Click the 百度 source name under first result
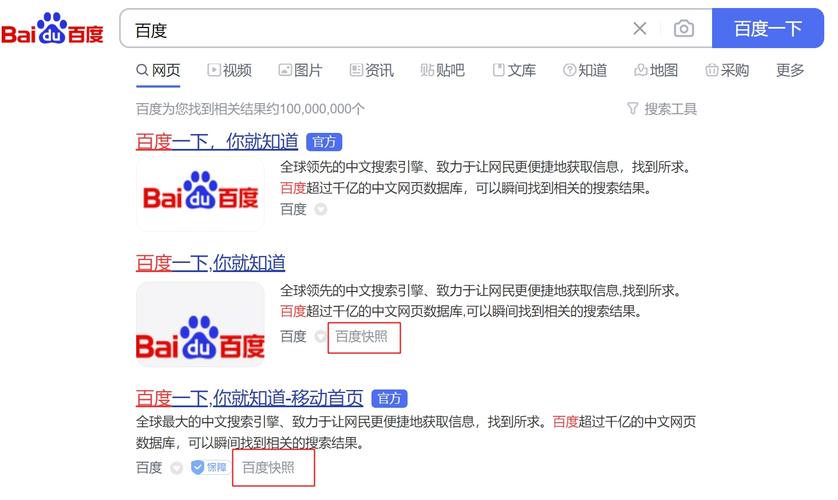This screenshot has height=500, width=838. click(293, 209)
